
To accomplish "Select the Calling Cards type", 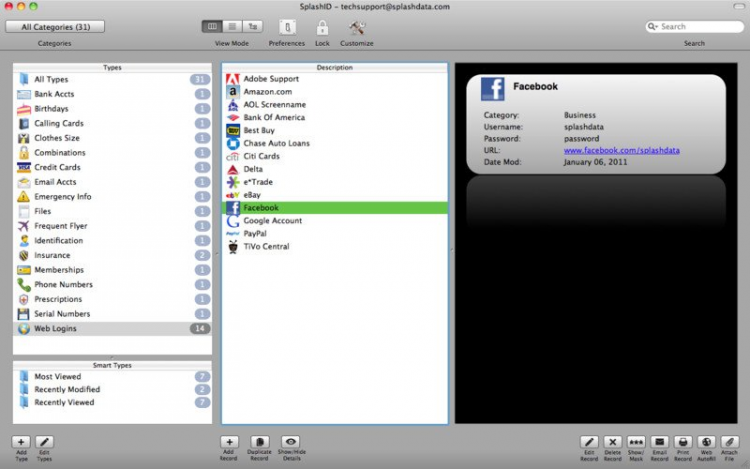I will coord(112,123).
